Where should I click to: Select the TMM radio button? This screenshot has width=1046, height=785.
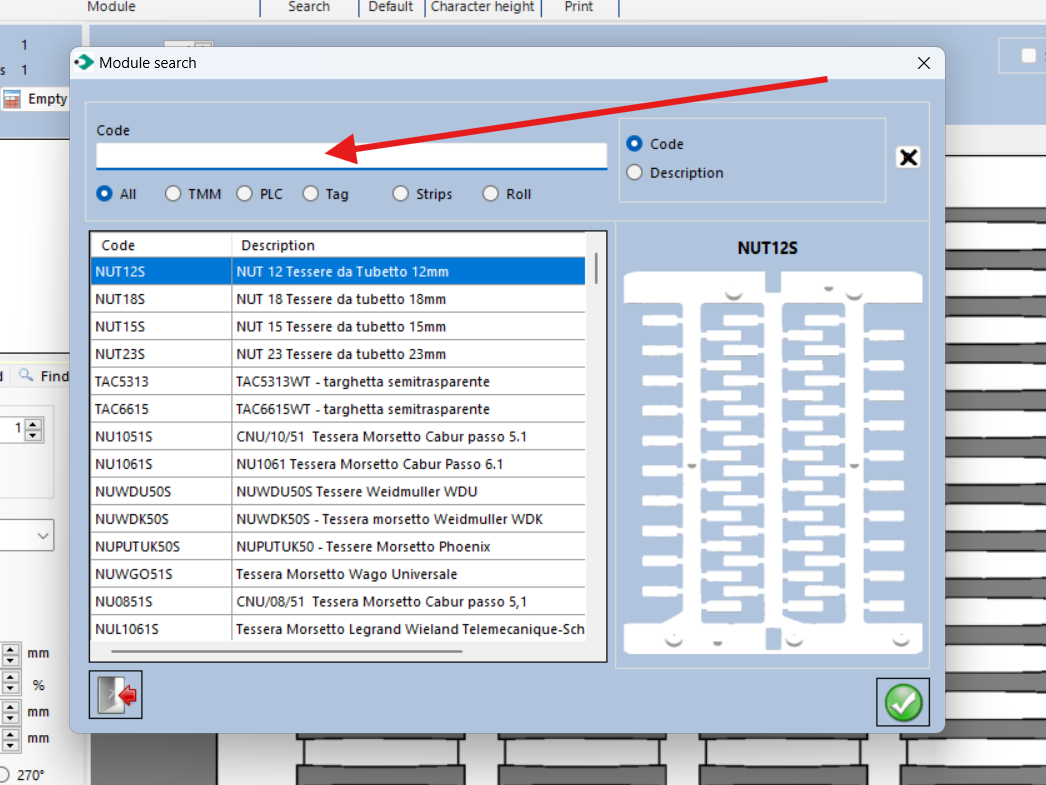[174, 194]
